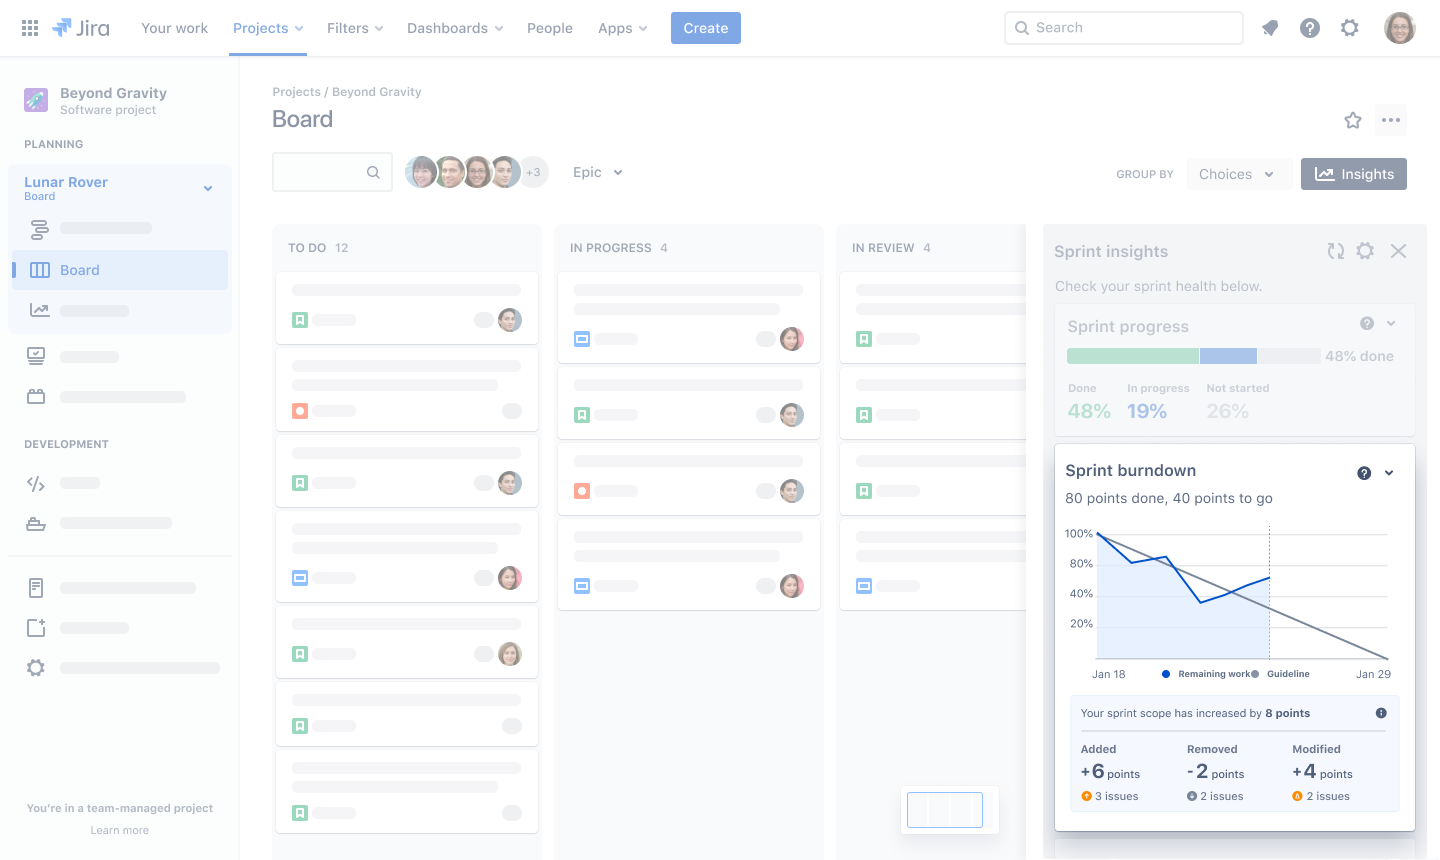Viewport: 1440px width, 860px height.
Task: Filter by first assignee avatar
Action: (422, 172)
